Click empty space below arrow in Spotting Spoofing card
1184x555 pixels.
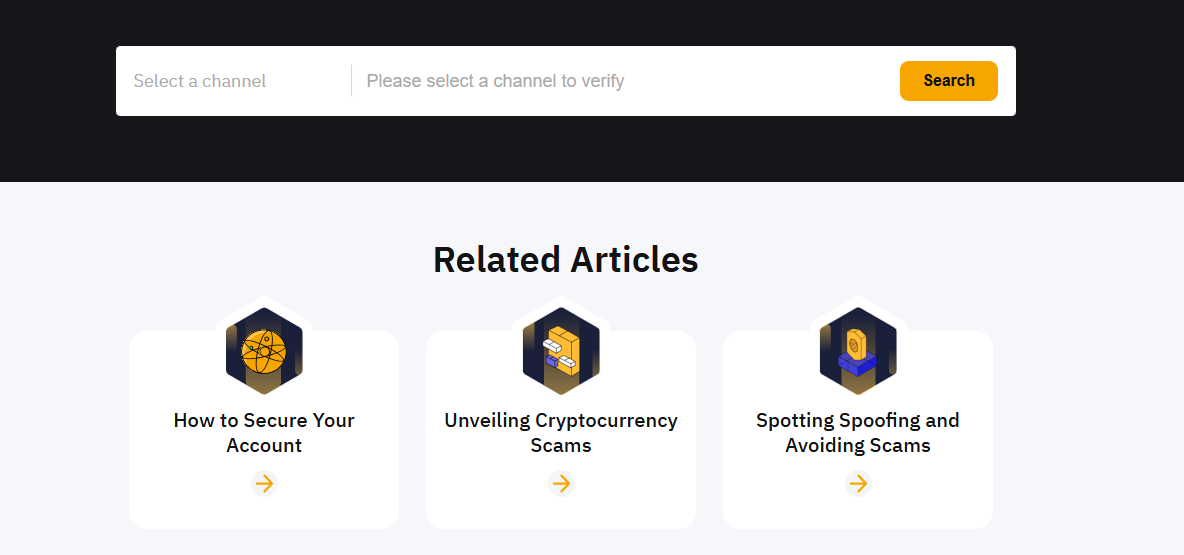pos(858,512)
